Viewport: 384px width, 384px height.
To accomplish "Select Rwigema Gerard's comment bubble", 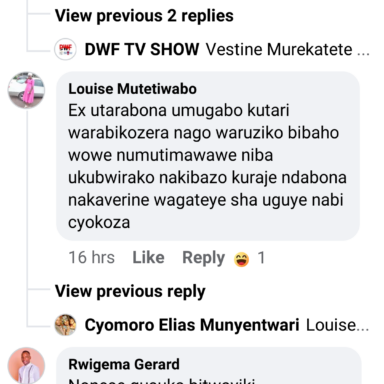I will 209,366.
